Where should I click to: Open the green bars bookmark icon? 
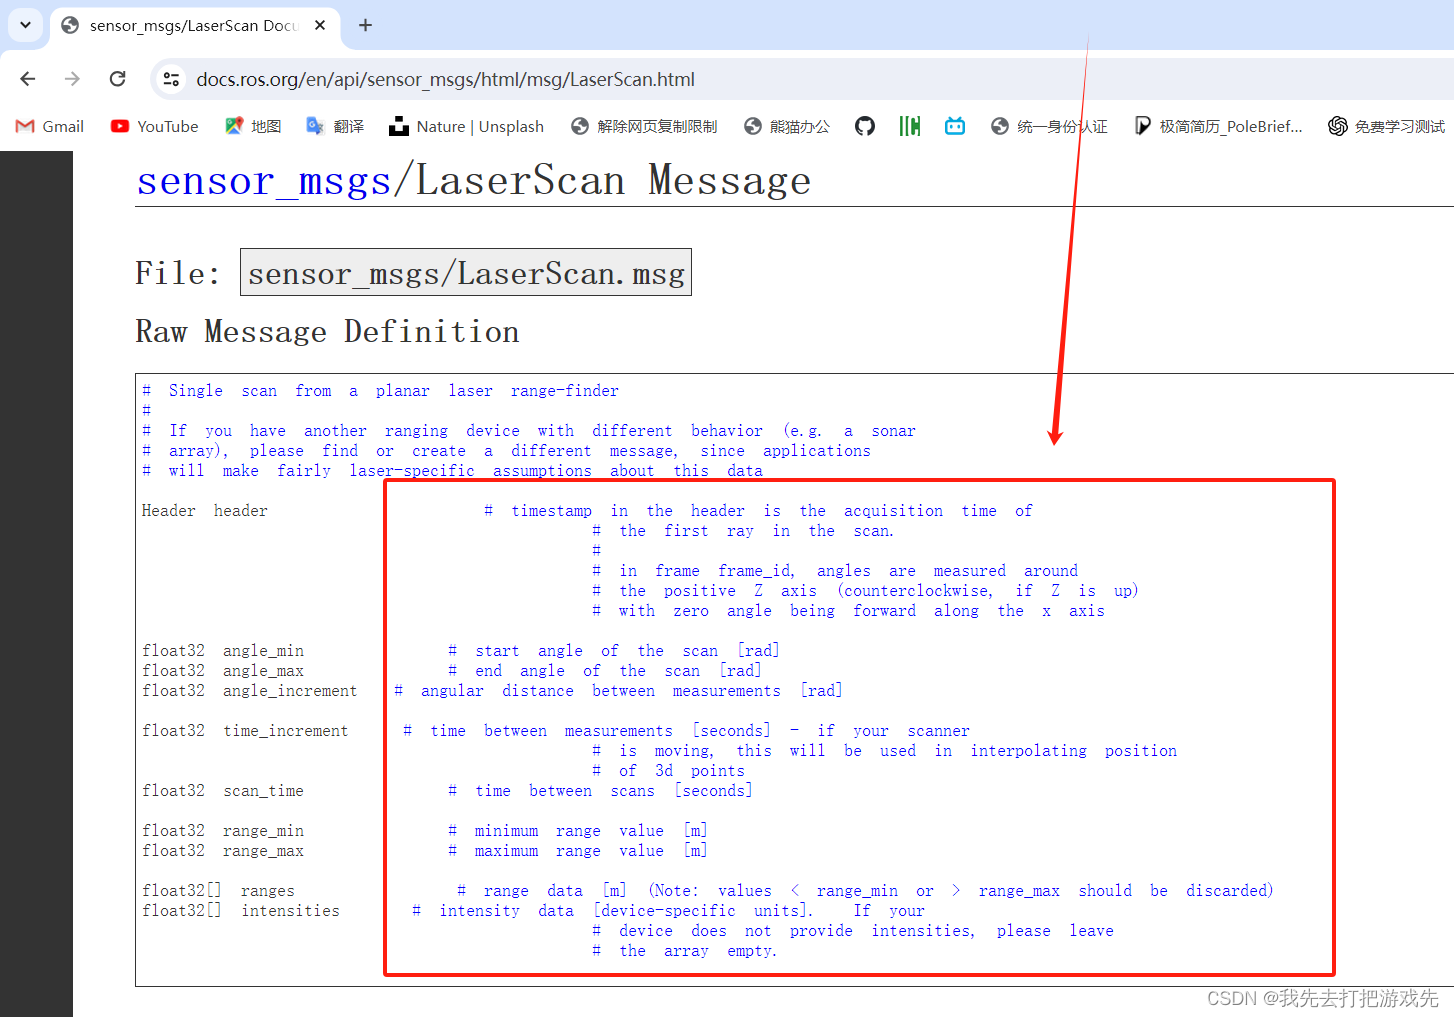click(909, 126)
